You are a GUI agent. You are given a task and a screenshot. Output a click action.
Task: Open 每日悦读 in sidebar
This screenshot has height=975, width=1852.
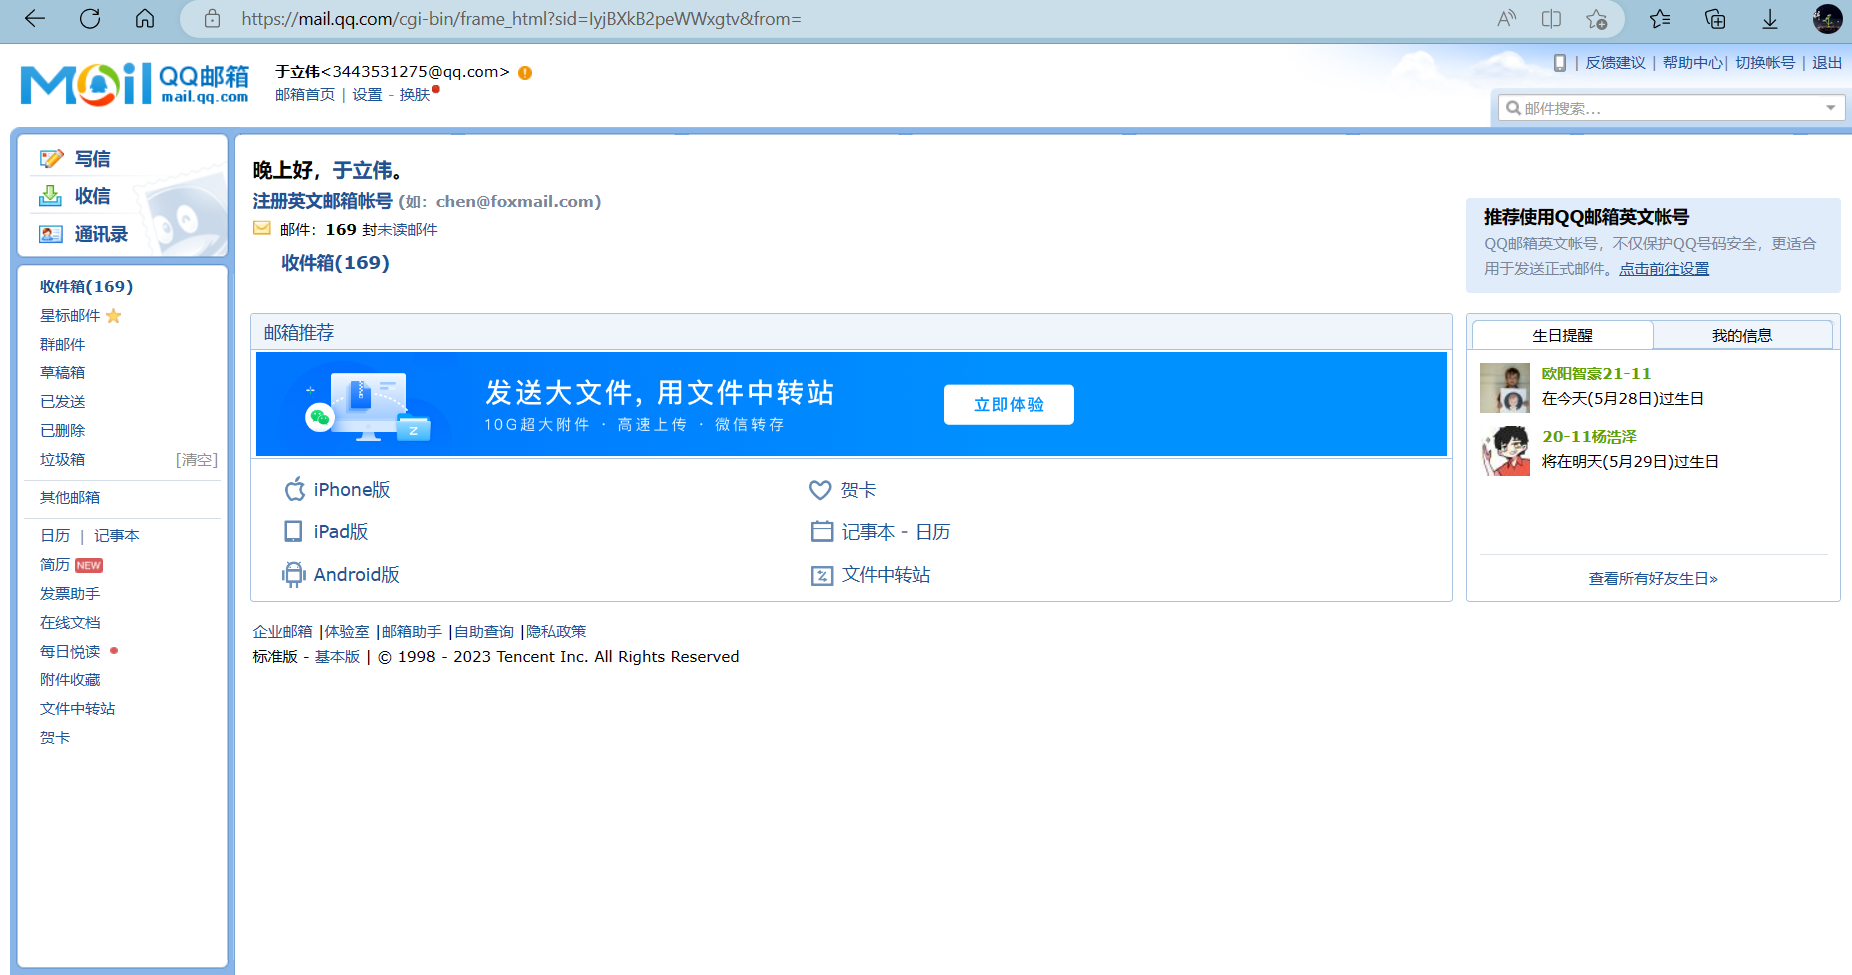pyautogui.click(x=70, y=651)
